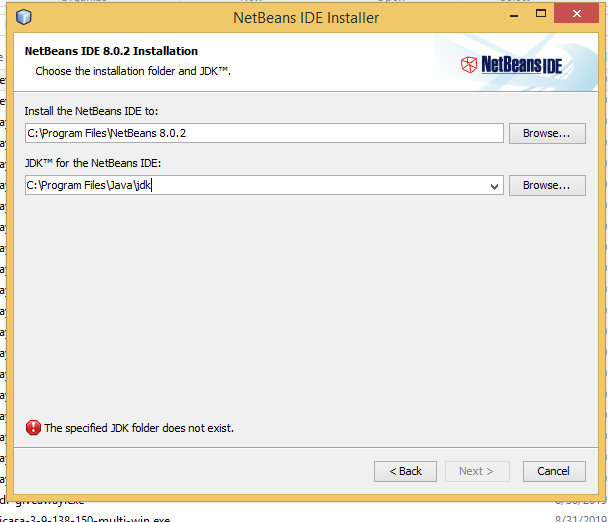Click the 'The specified JDK folder does not exist.' message
Screen dimensions: 608x522
(139, 428)
